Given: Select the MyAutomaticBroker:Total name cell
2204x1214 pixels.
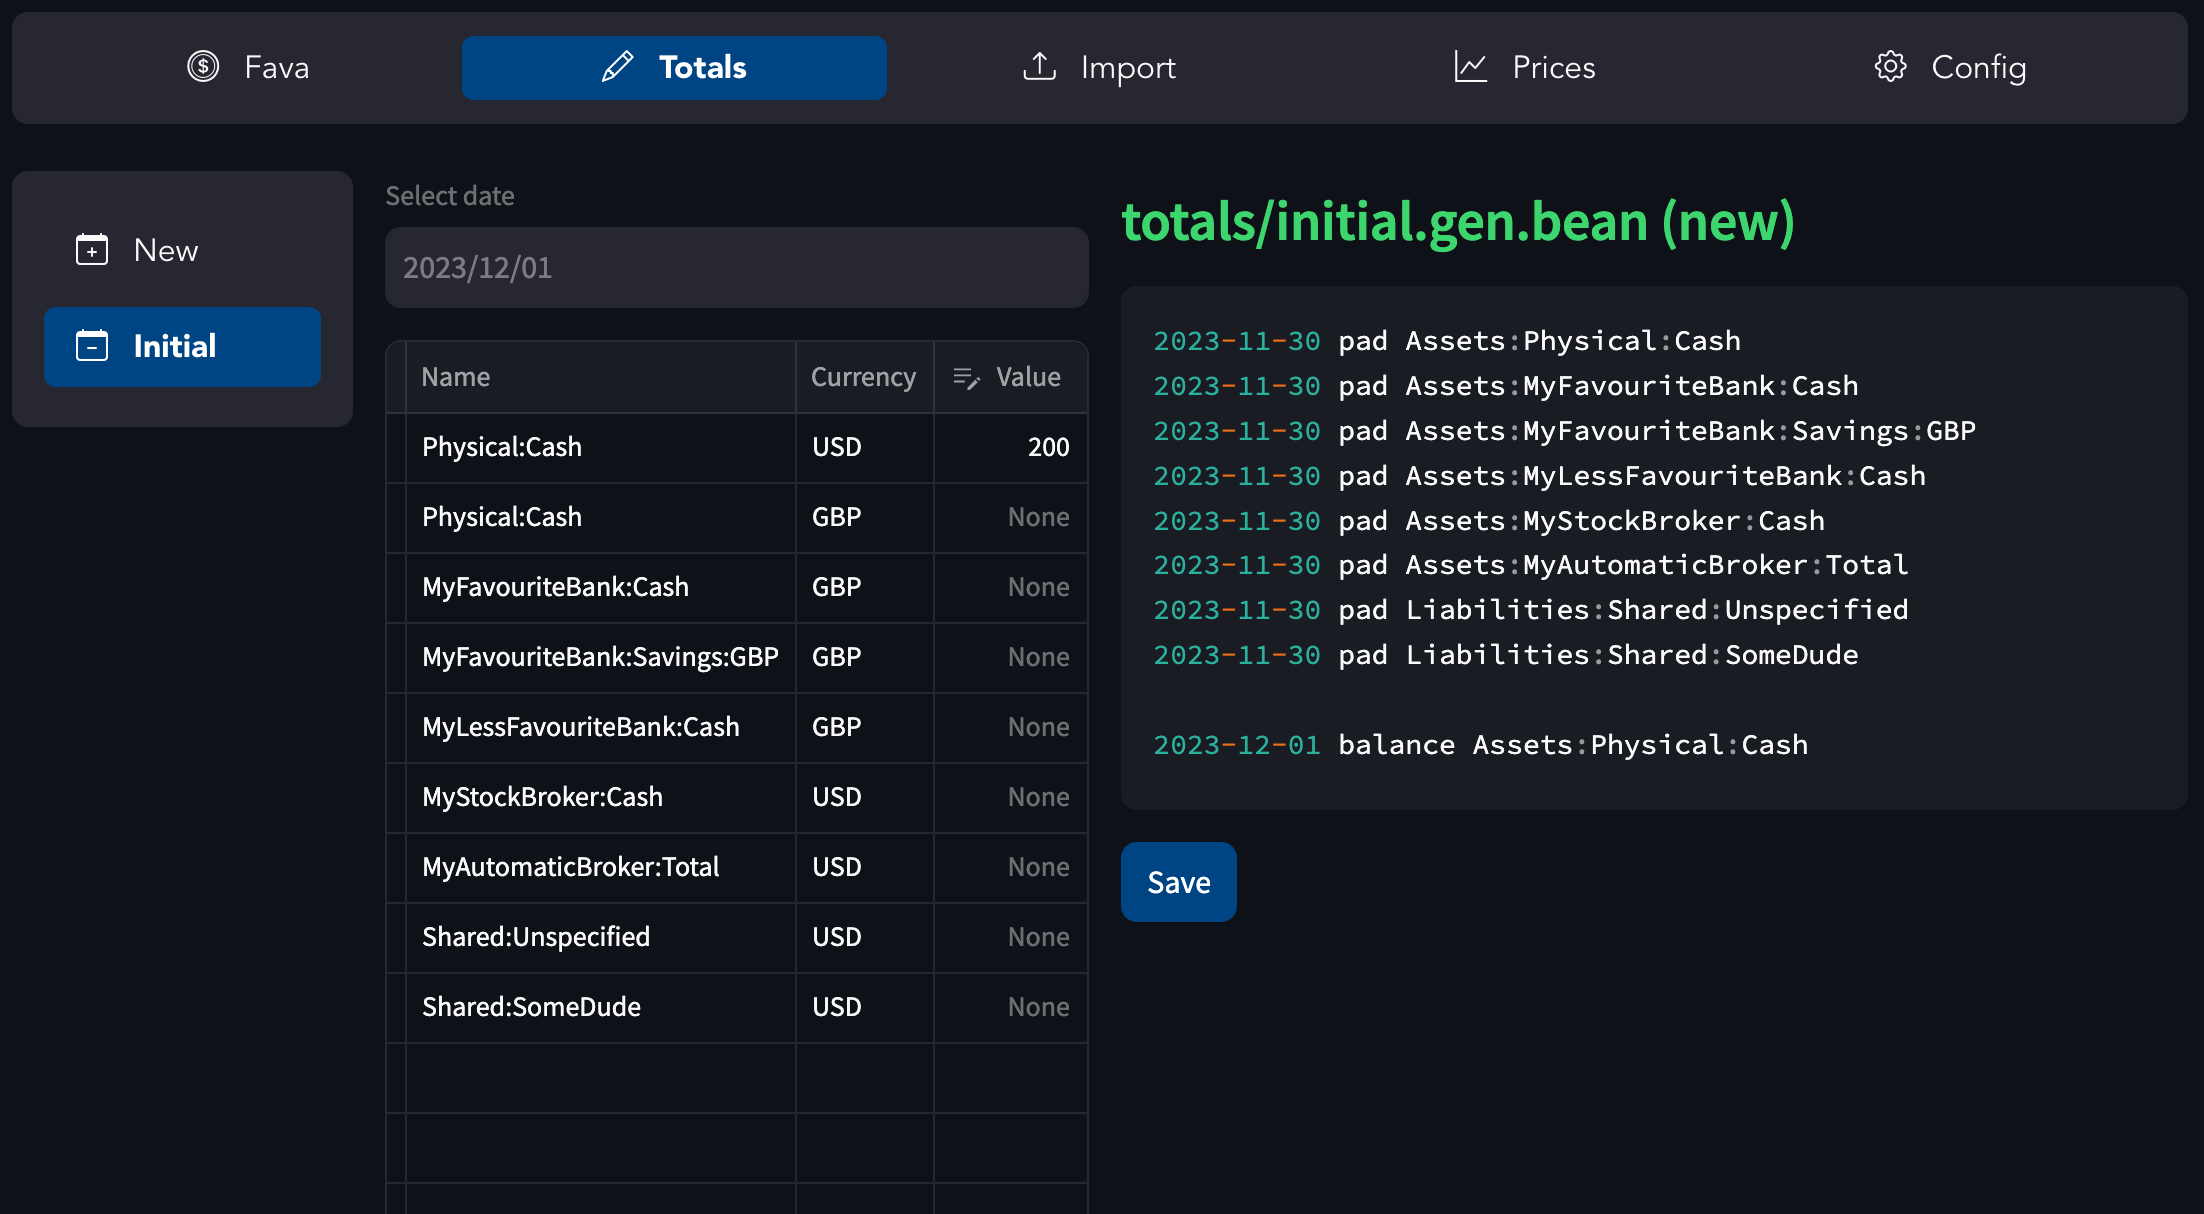Looking at the screenshot, I should tap(601, 868).
